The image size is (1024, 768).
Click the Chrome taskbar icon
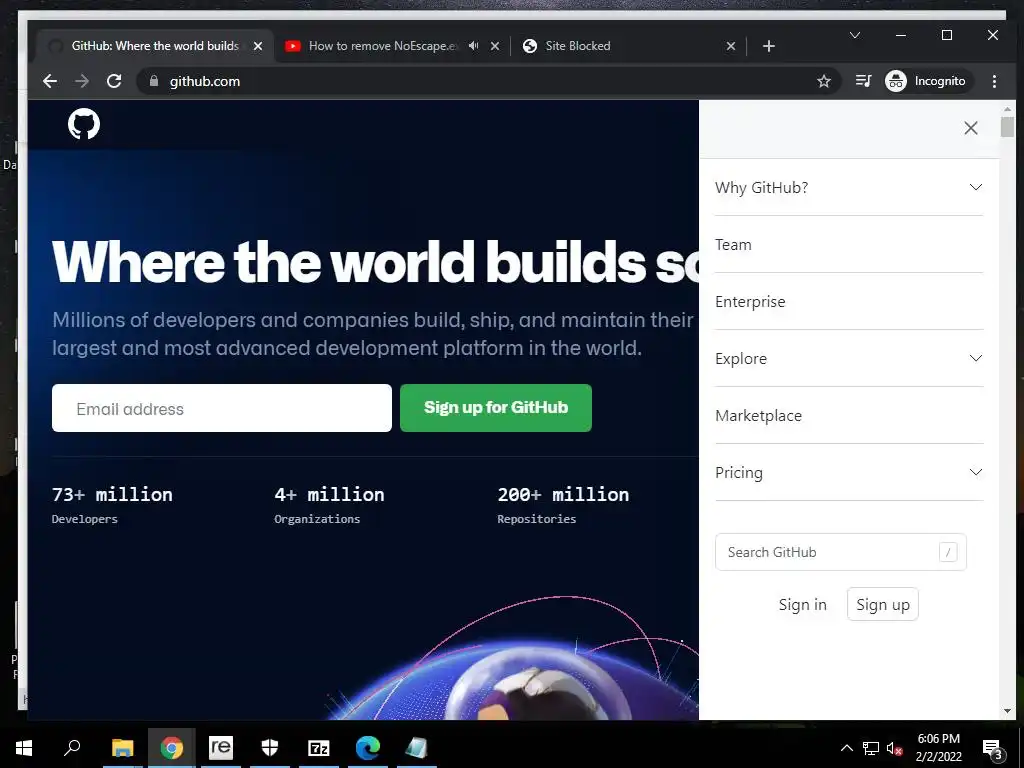pos(172,748)
